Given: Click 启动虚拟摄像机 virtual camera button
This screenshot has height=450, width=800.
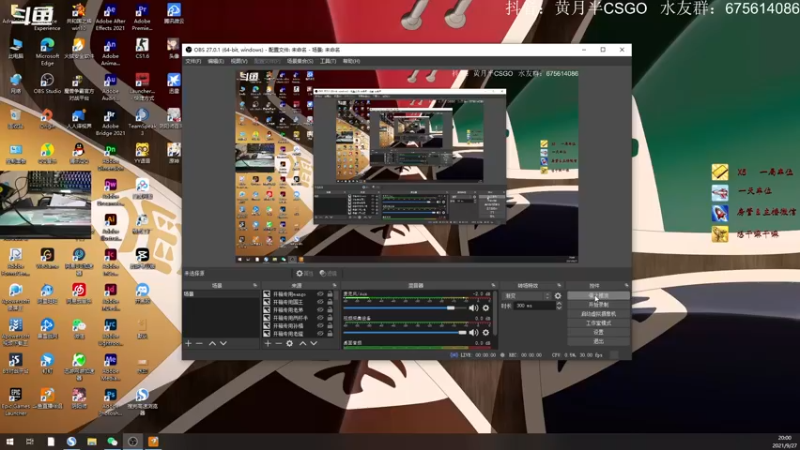Looking at the screenshot, I should pyautogui.click(x=598, y=314).
